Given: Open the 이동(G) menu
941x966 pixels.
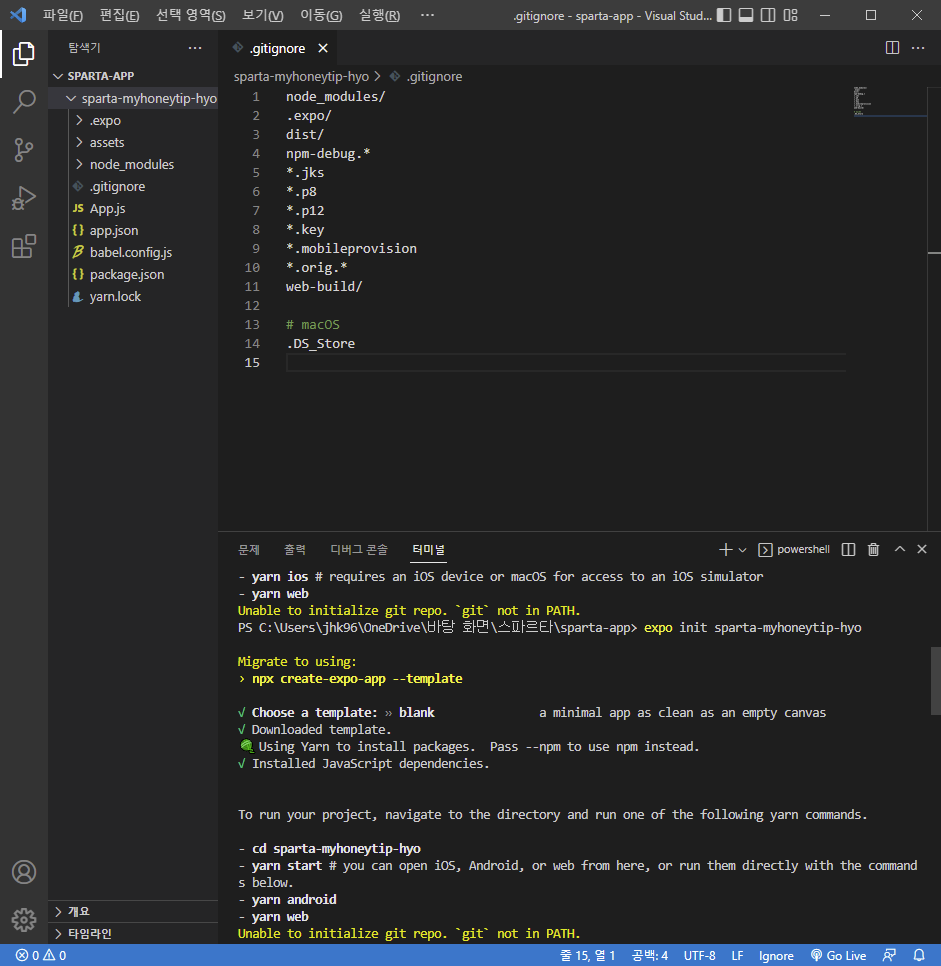Looking at the screenshot, I should point(321,15).
